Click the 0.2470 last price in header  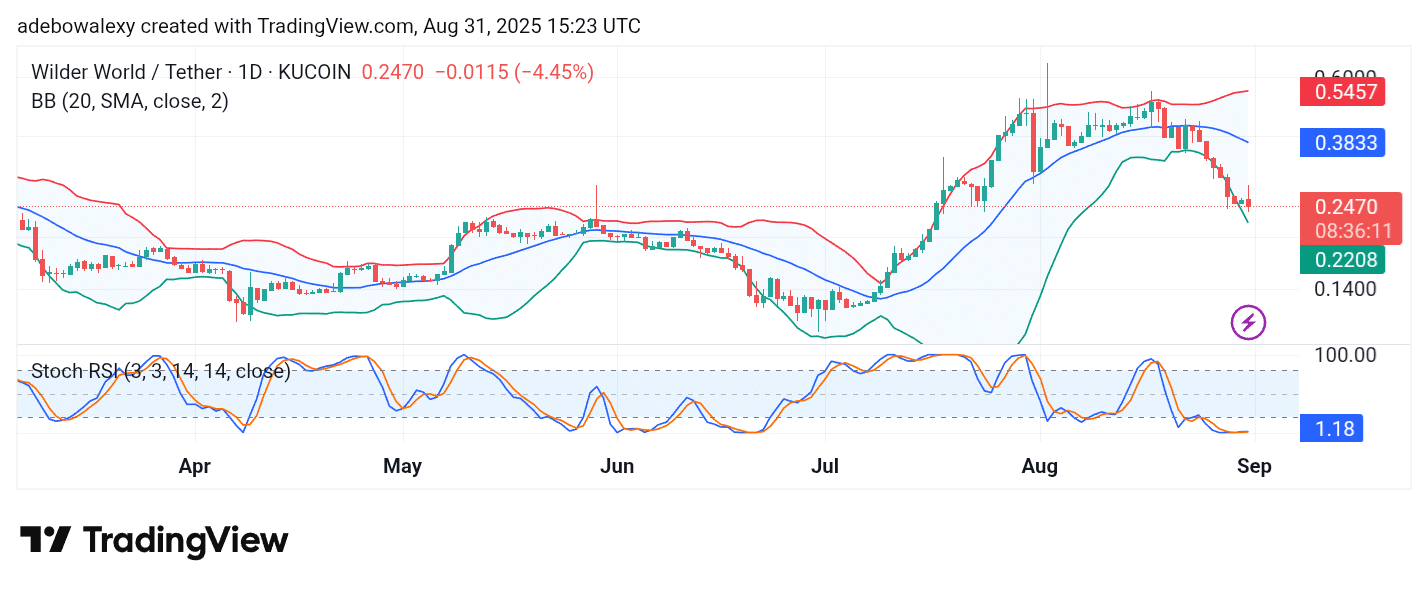tap(393, 72)
